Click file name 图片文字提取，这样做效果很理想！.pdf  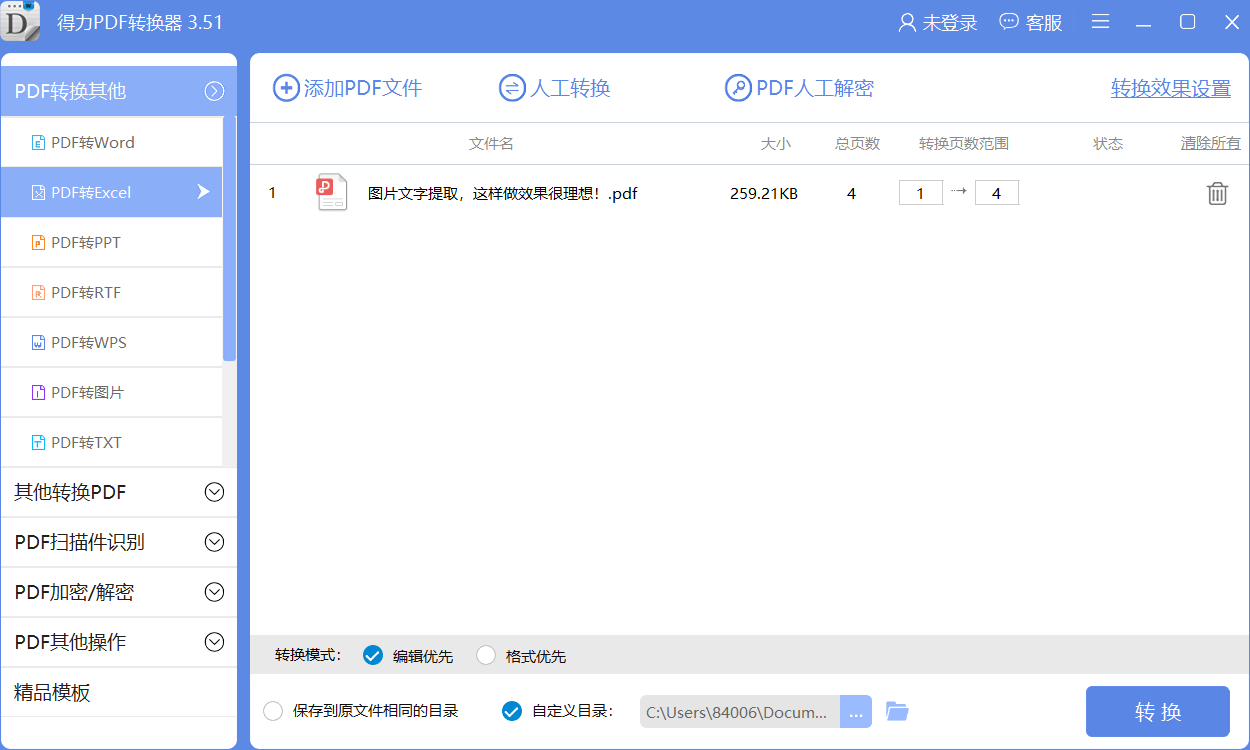pos(503,194)
